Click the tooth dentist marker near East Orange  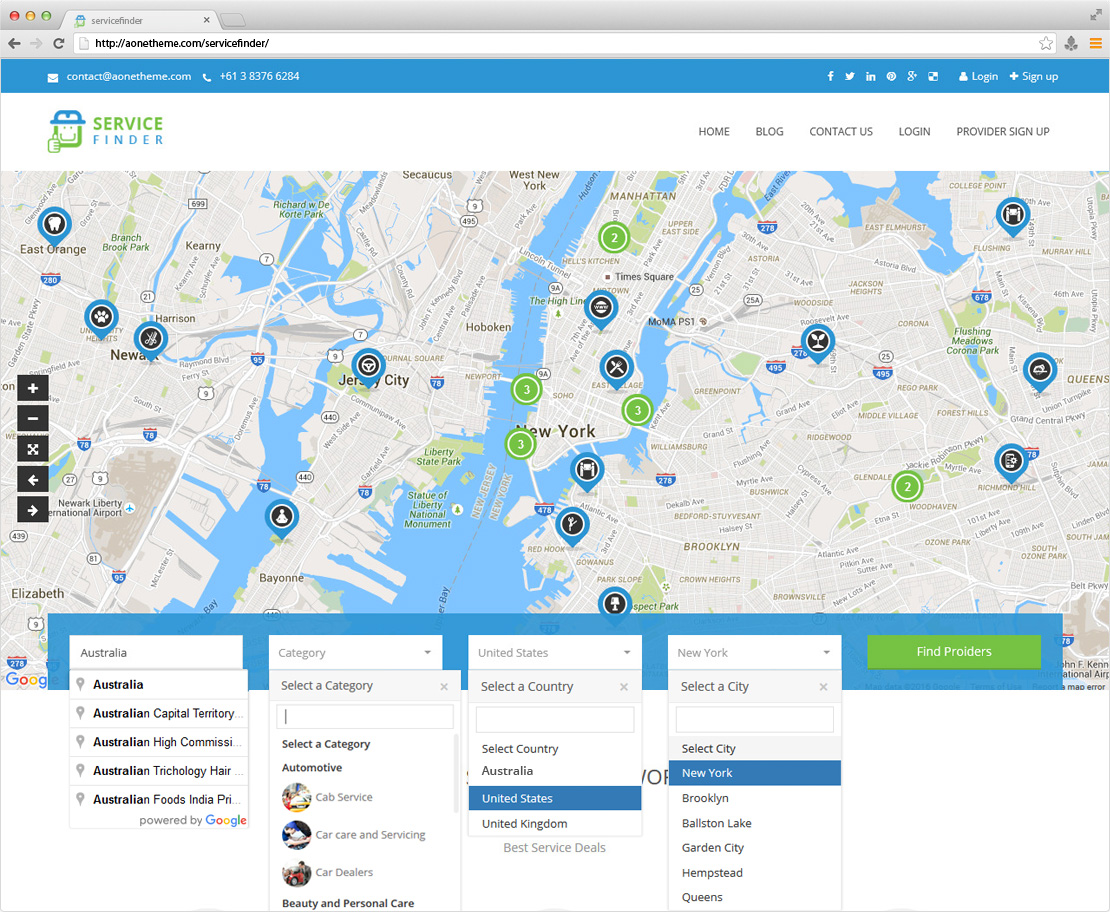coord(54,222)
